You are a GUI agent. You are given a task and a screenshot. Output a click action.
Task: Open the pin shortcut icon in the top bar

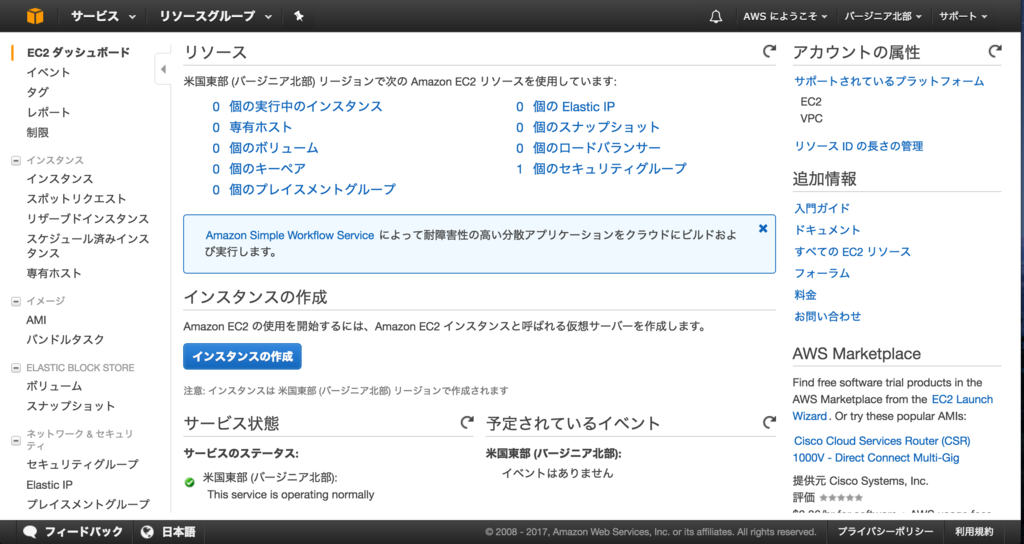click(x=298, y=16)
